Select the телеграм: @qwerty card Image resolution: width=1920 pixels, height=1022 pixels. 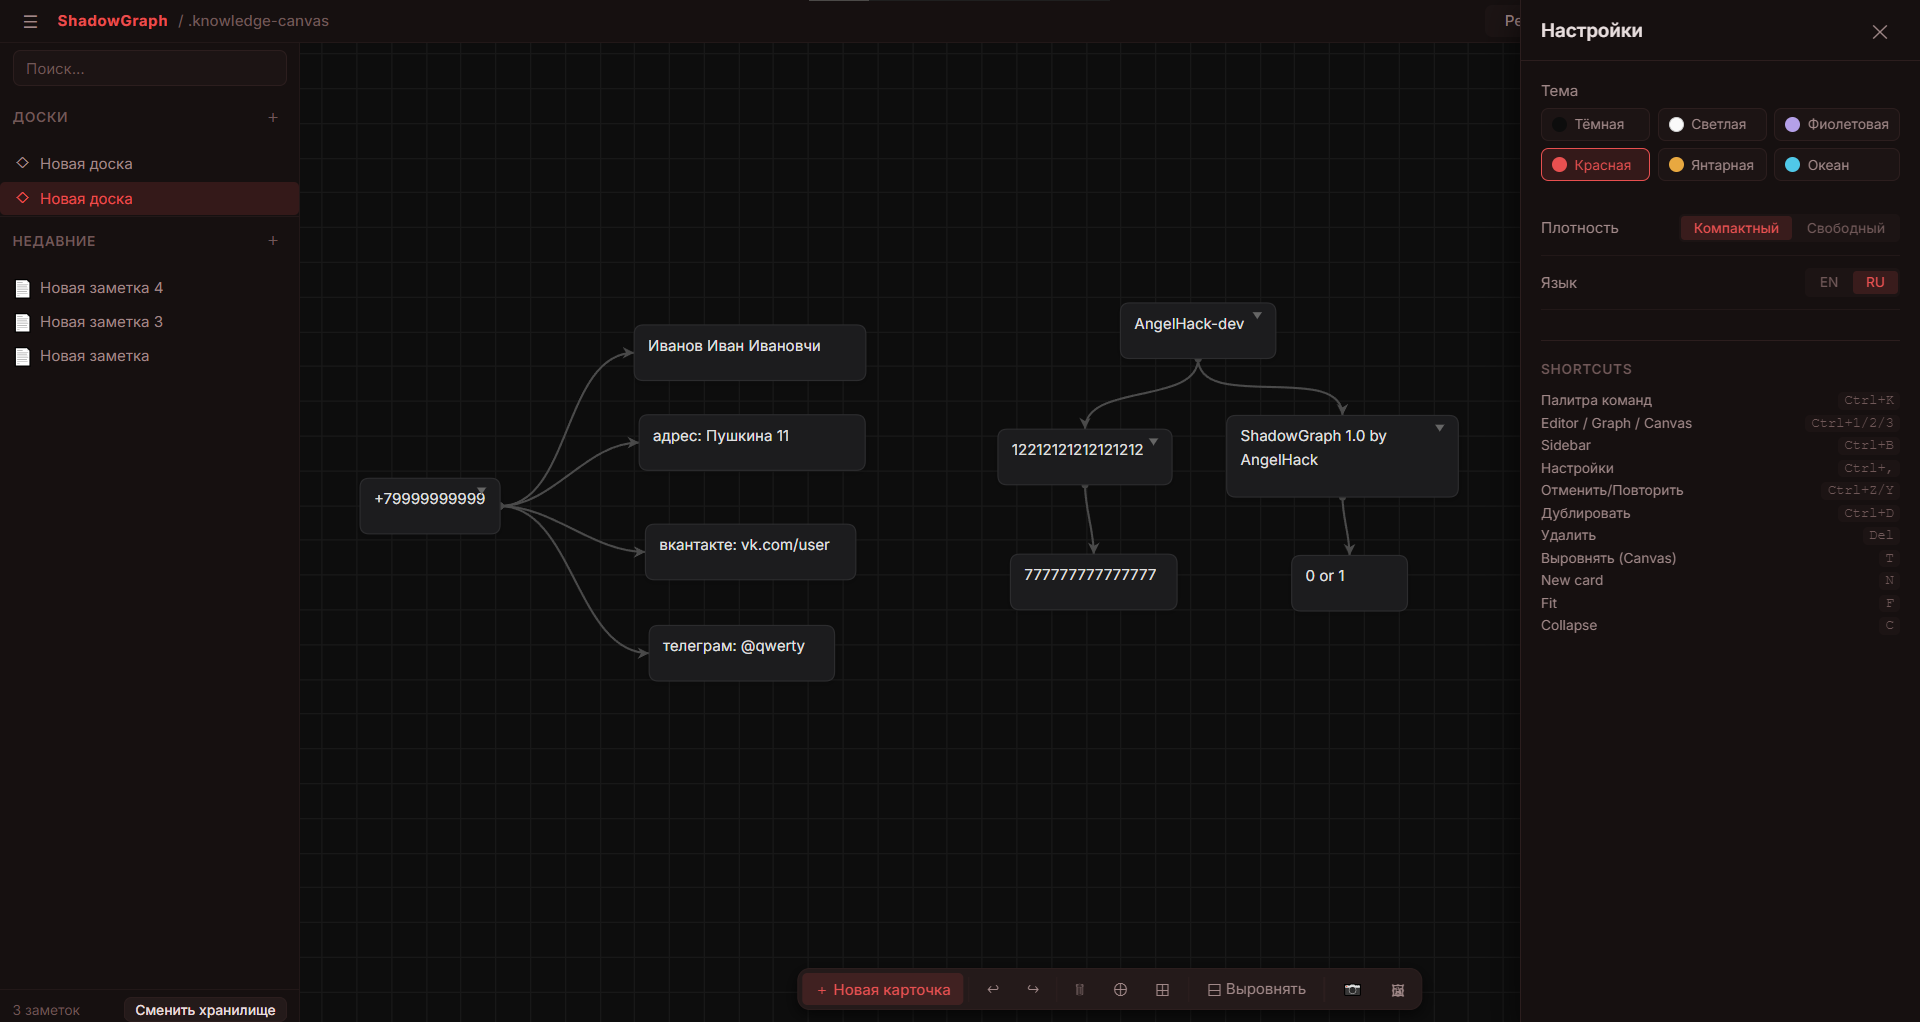[741, 653]
